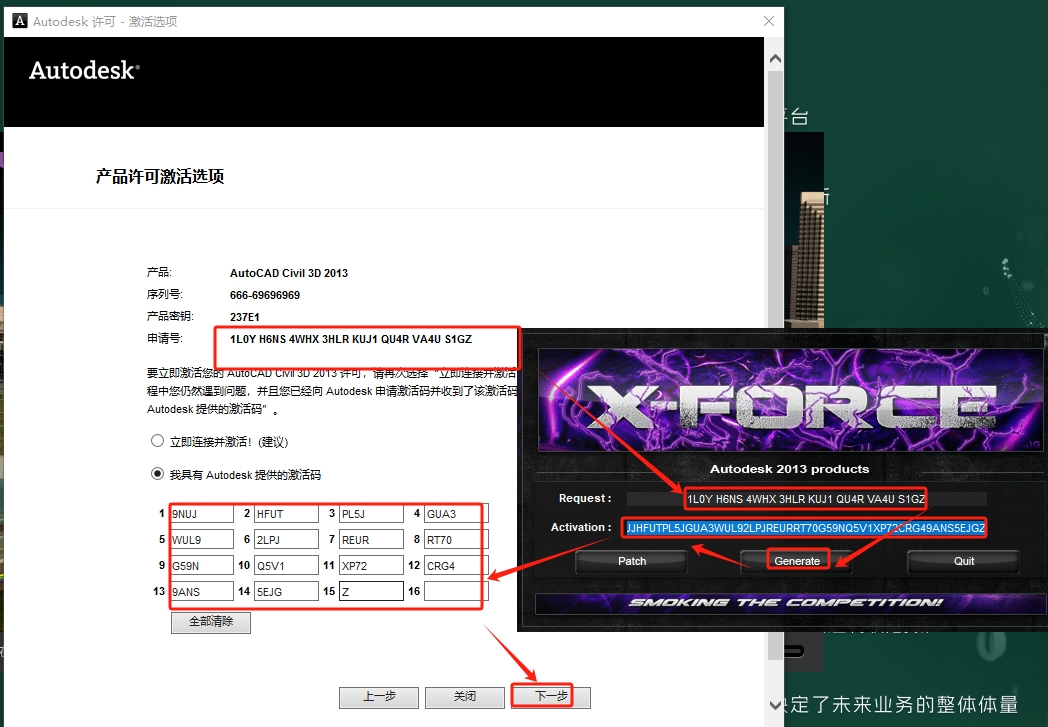
Task: Click the X-FORCE logo banner
Action: (789, 401)
